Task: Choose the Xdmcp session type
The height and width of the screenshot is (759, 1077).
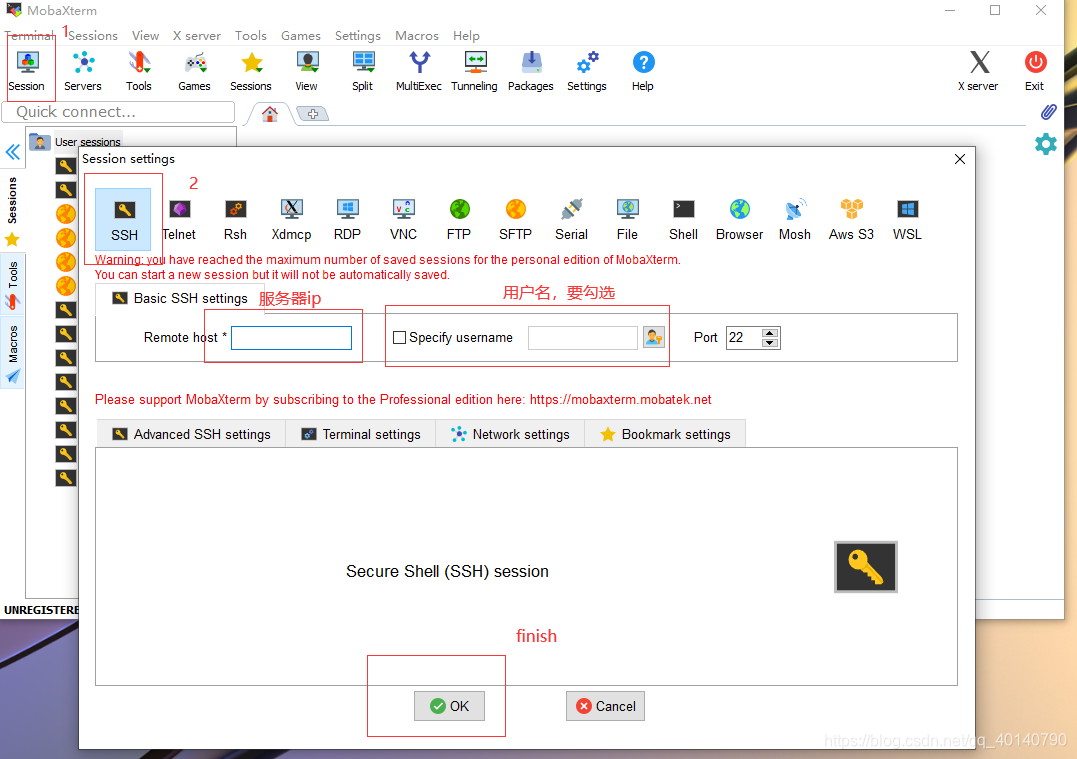Action: click(x=291, y=220)
